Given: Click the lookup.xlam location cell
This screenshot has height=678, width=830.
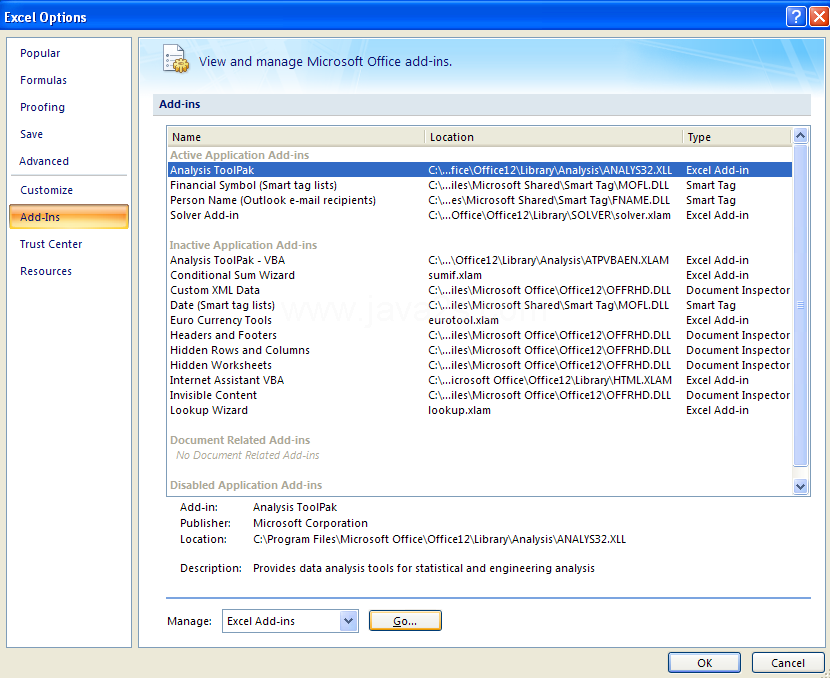Looking at the screenshot, I should coord(459,410).
